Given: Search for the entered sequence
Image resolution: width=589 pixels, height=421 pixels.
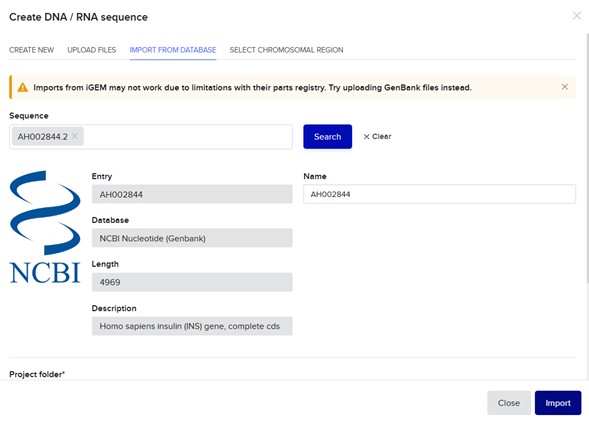Looking at the screenshot, I should point(328,137).
